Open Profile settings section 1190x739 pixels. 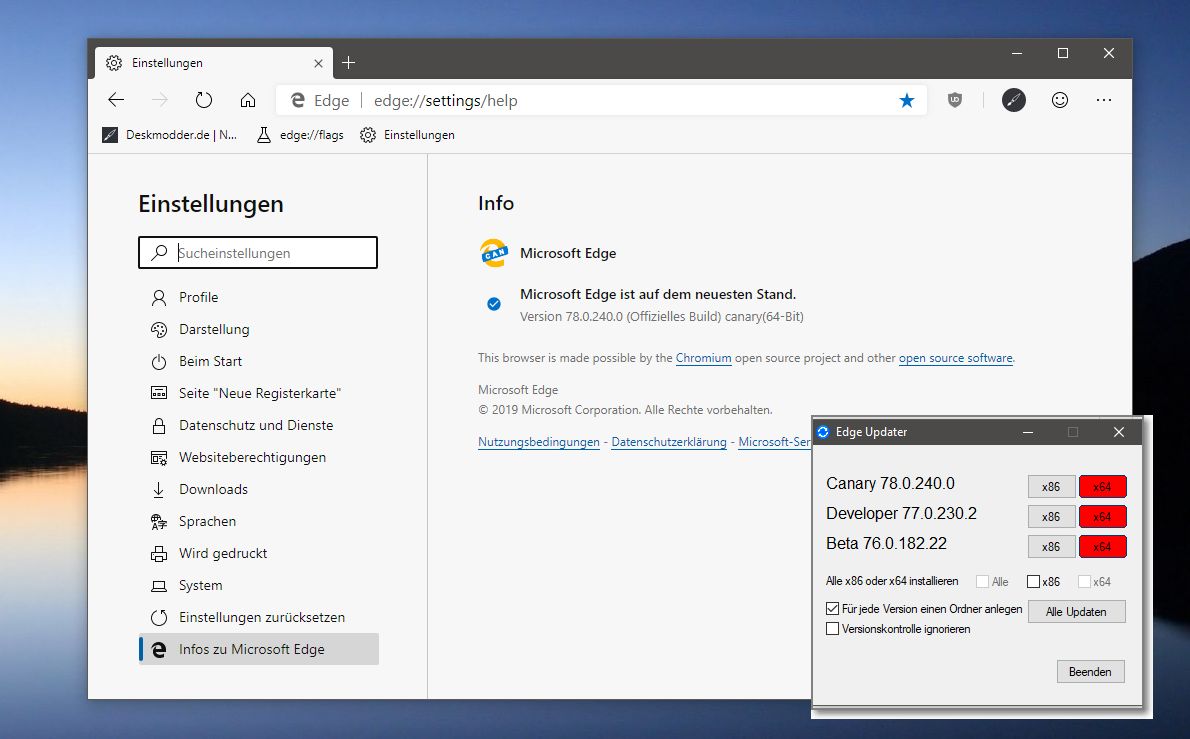click(259, 297)
